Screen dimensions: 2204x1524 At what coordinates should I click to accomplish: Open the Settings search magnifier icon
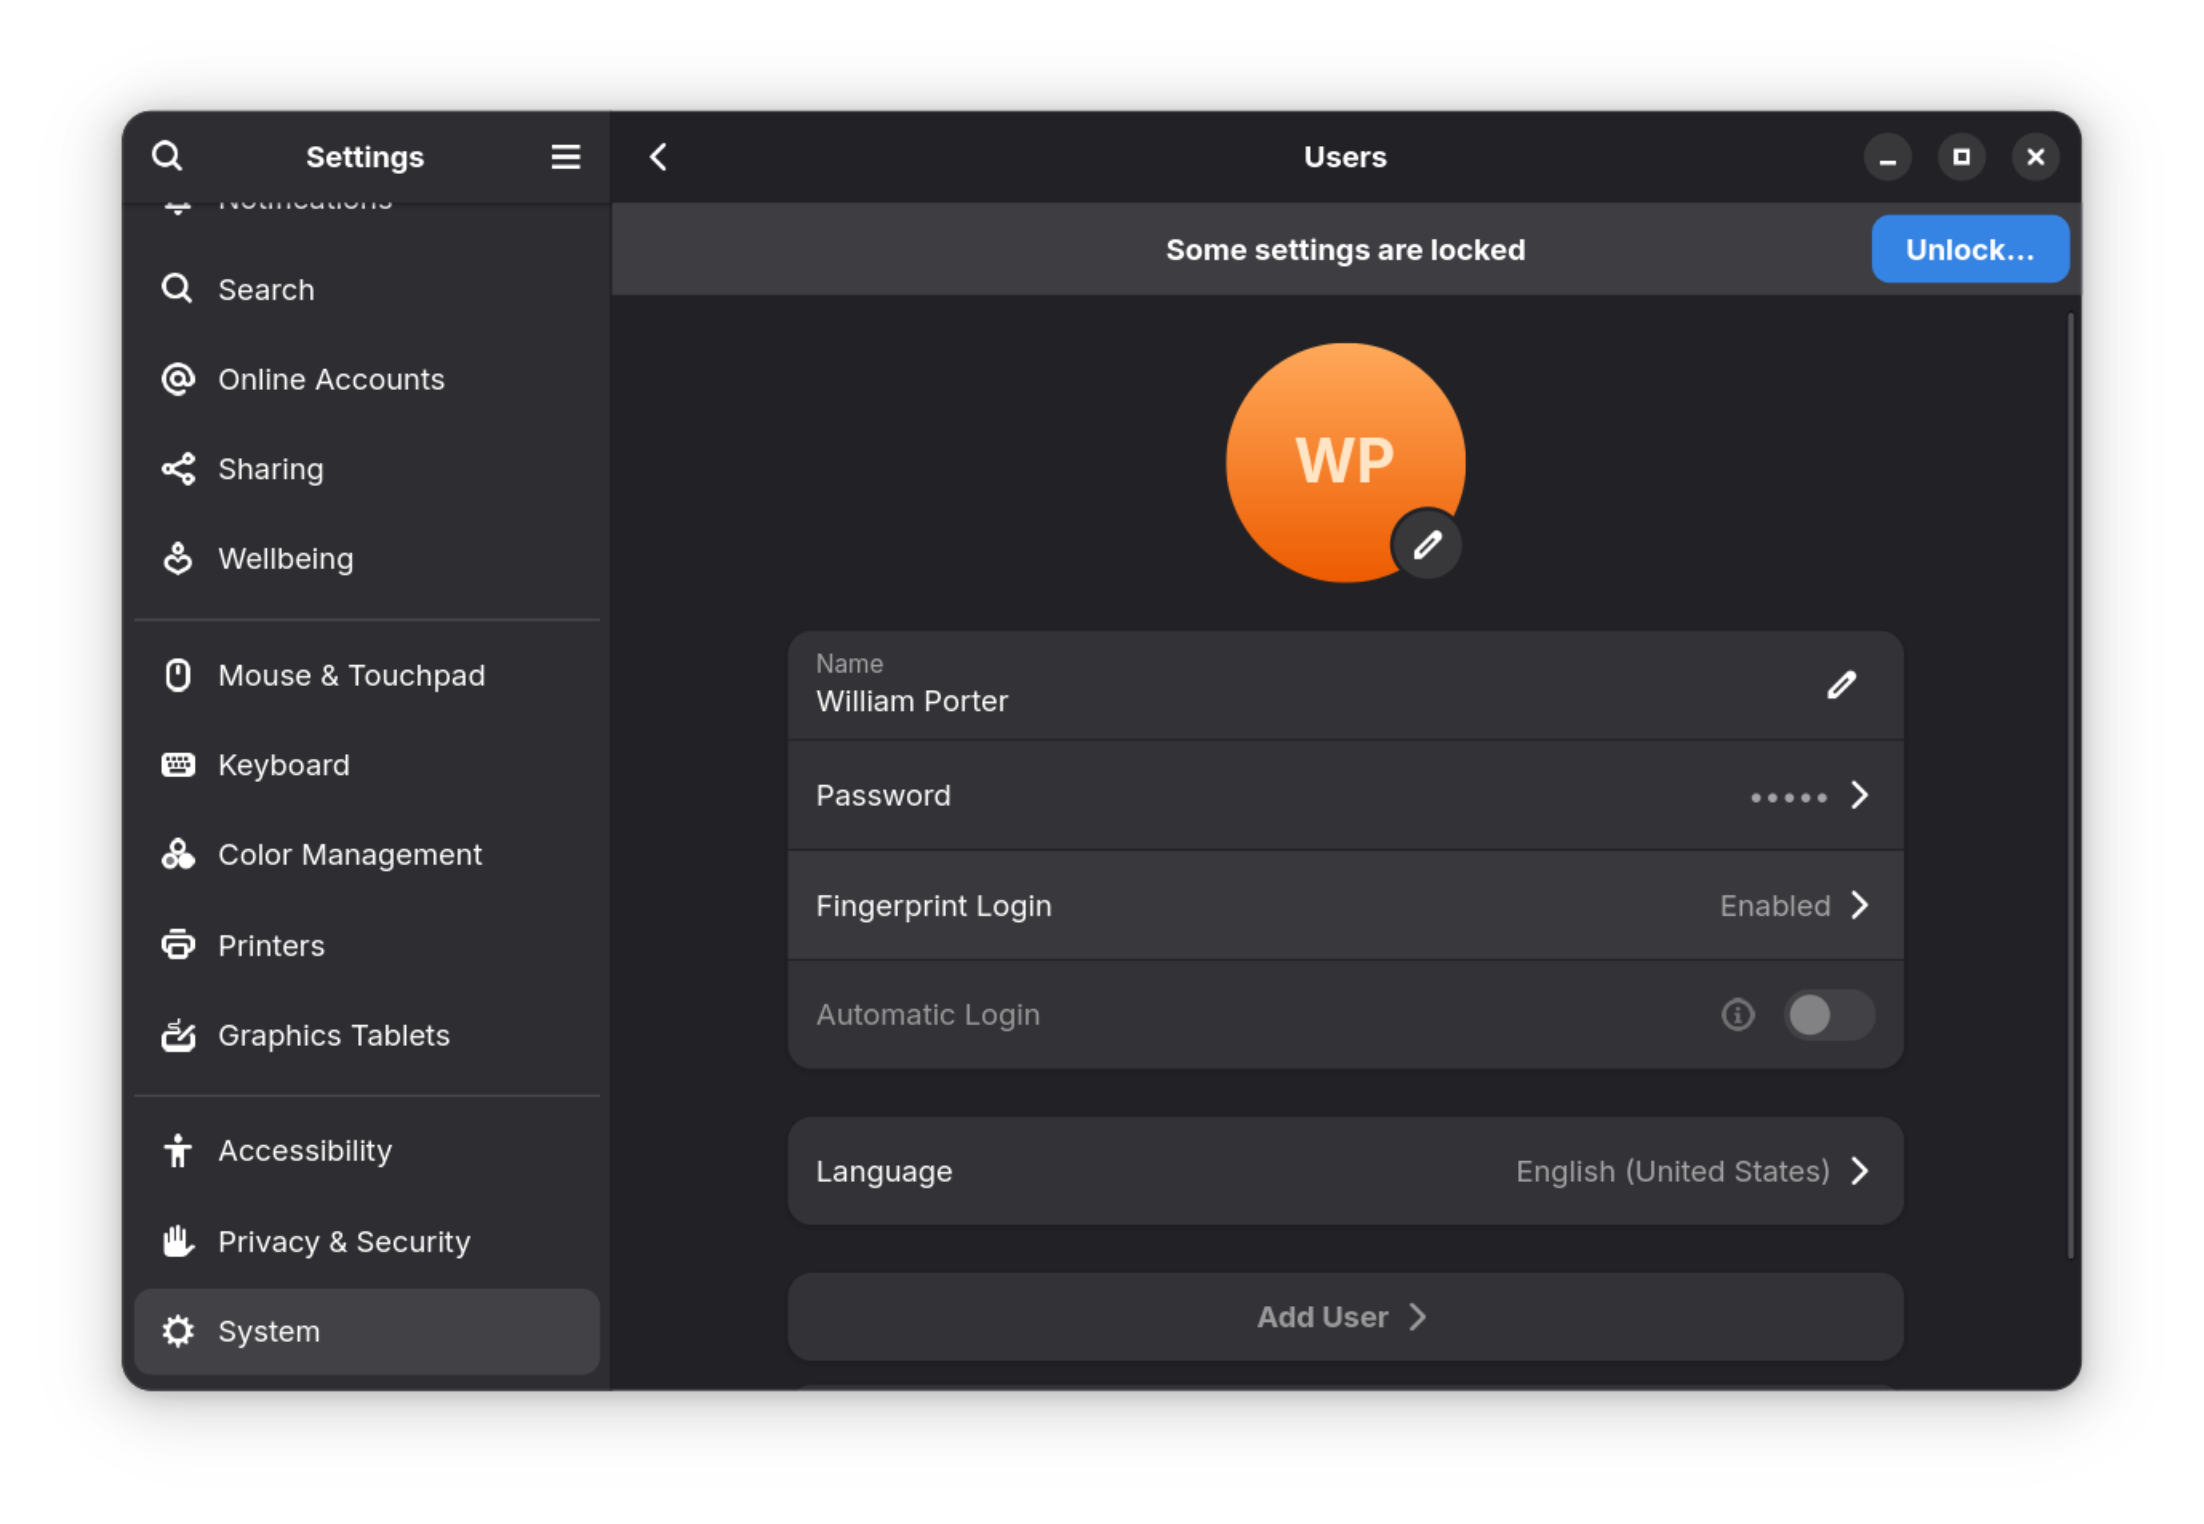pyautogui.click(x=167, y=157)
